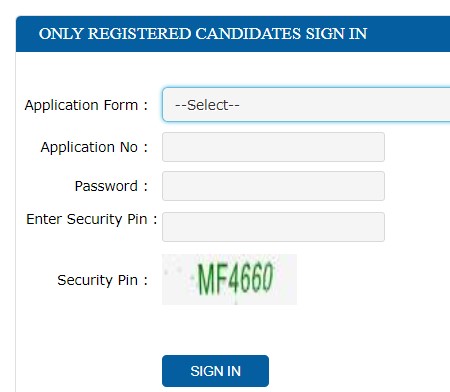
Task: Click the Enter Security Pin input box
Action: 273,227
